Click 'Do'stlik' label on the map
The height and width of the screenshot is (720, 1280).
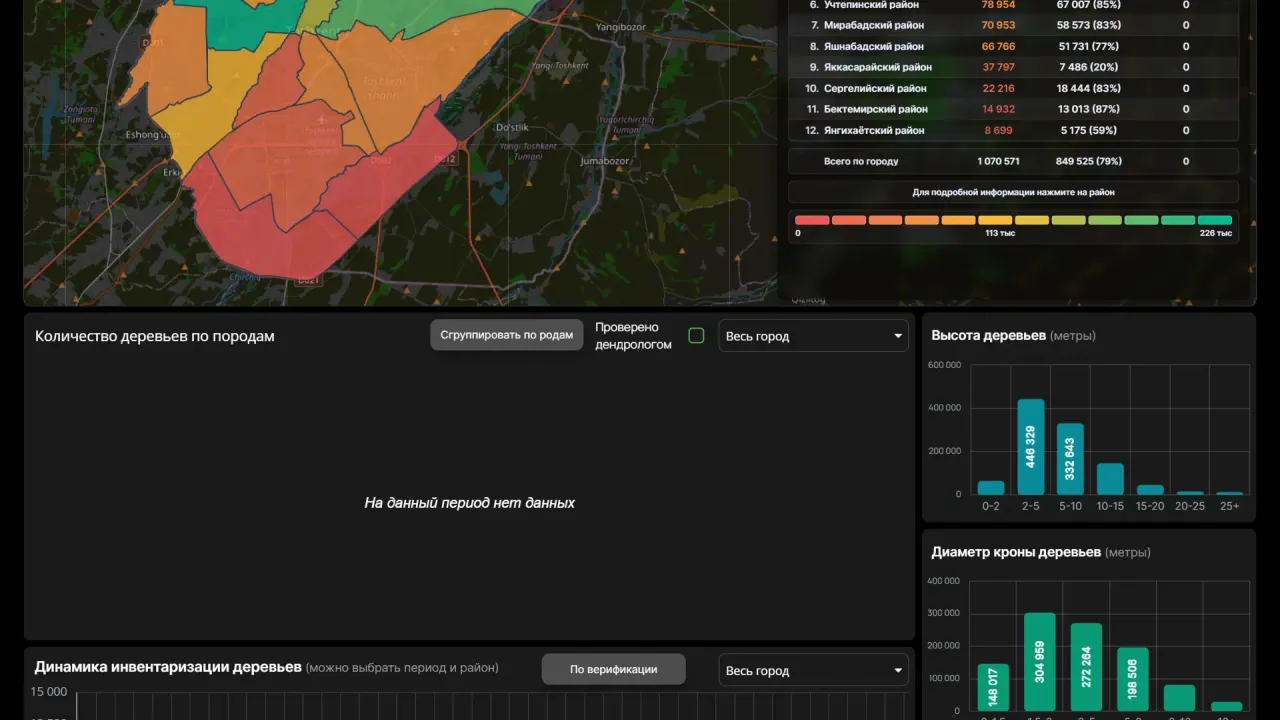coord(513,127)
